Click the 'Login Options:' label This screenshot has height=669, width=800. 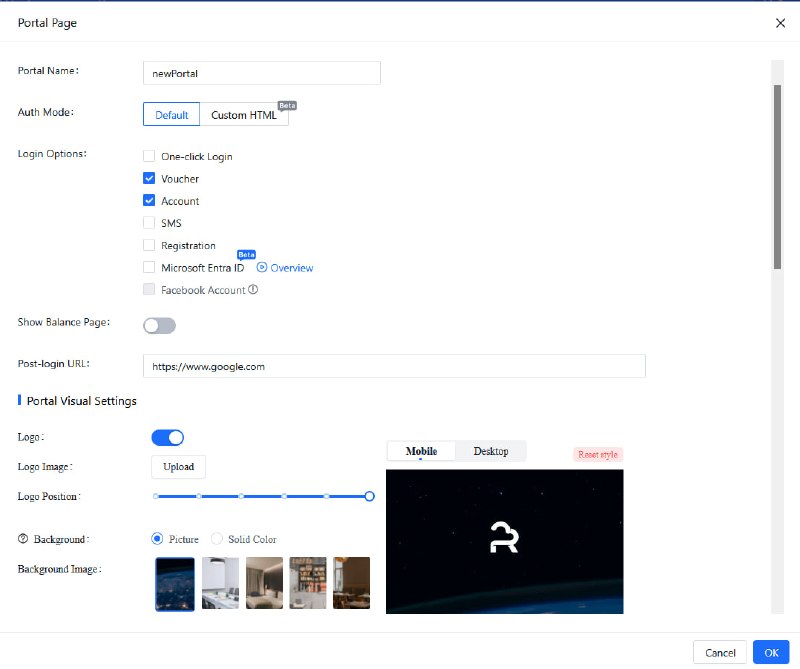pyautogui.click(x=52, y=154)
